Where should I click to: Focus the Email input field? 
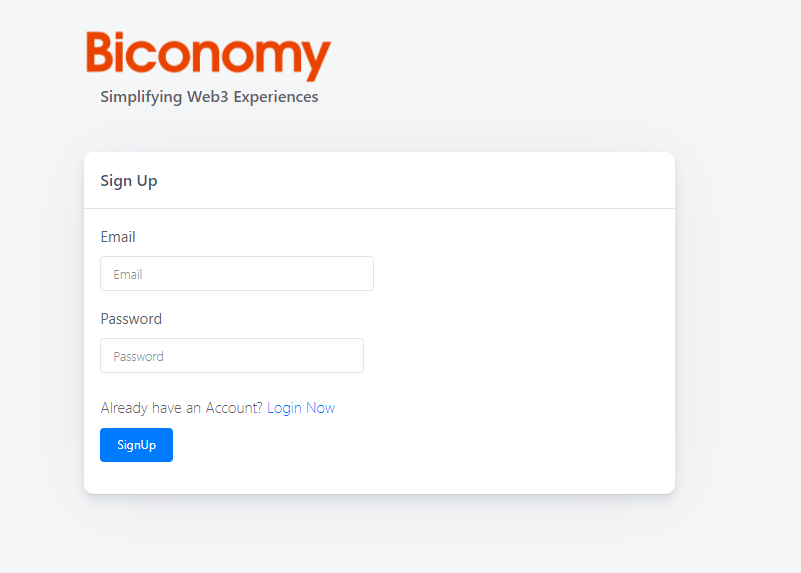(237, 274)
